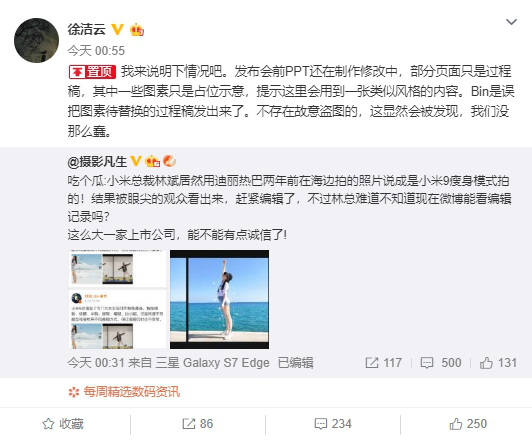This screenshot has width=532, height=441.
Task: Click the orange V verification badge beside 徐洁云
Action: 117,30
